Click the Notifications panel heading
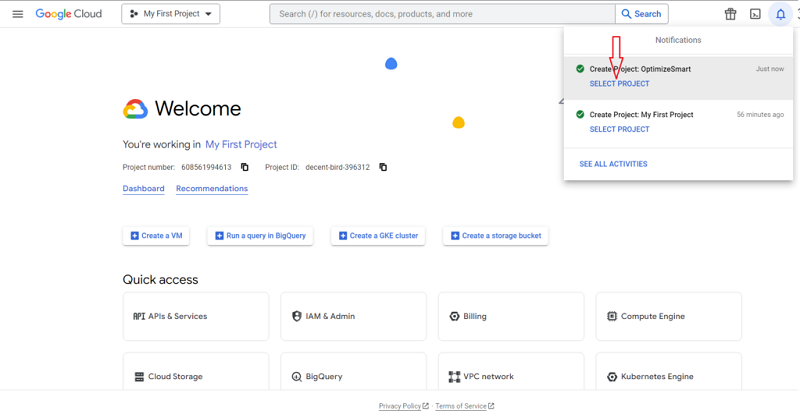800x418 pixels. click(x=678, y=40)
